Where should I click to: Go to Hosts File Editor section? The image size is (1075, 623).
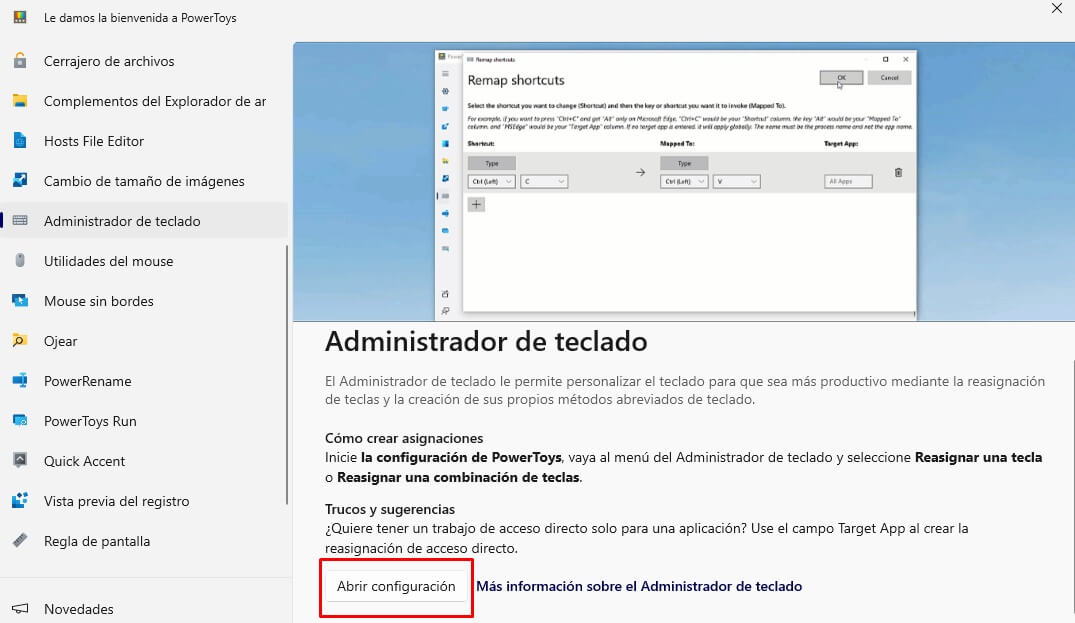pyautogui.click(x=144, y=141)
